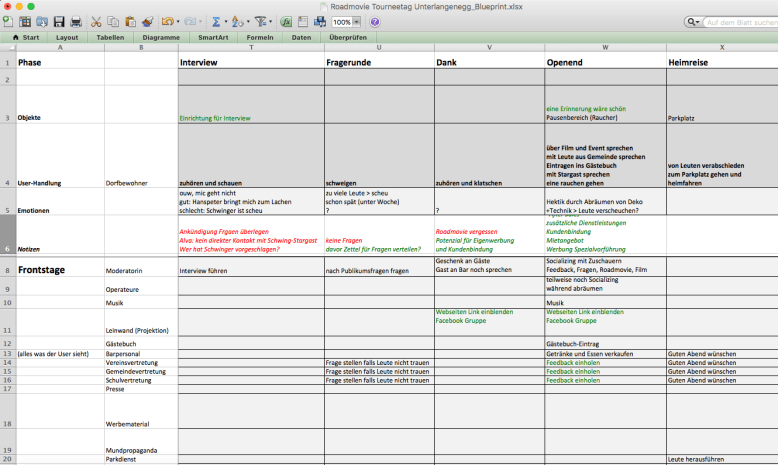Screen dimensions: 778x465
Task: Create a new workbook
Action: tap(8, 21)
